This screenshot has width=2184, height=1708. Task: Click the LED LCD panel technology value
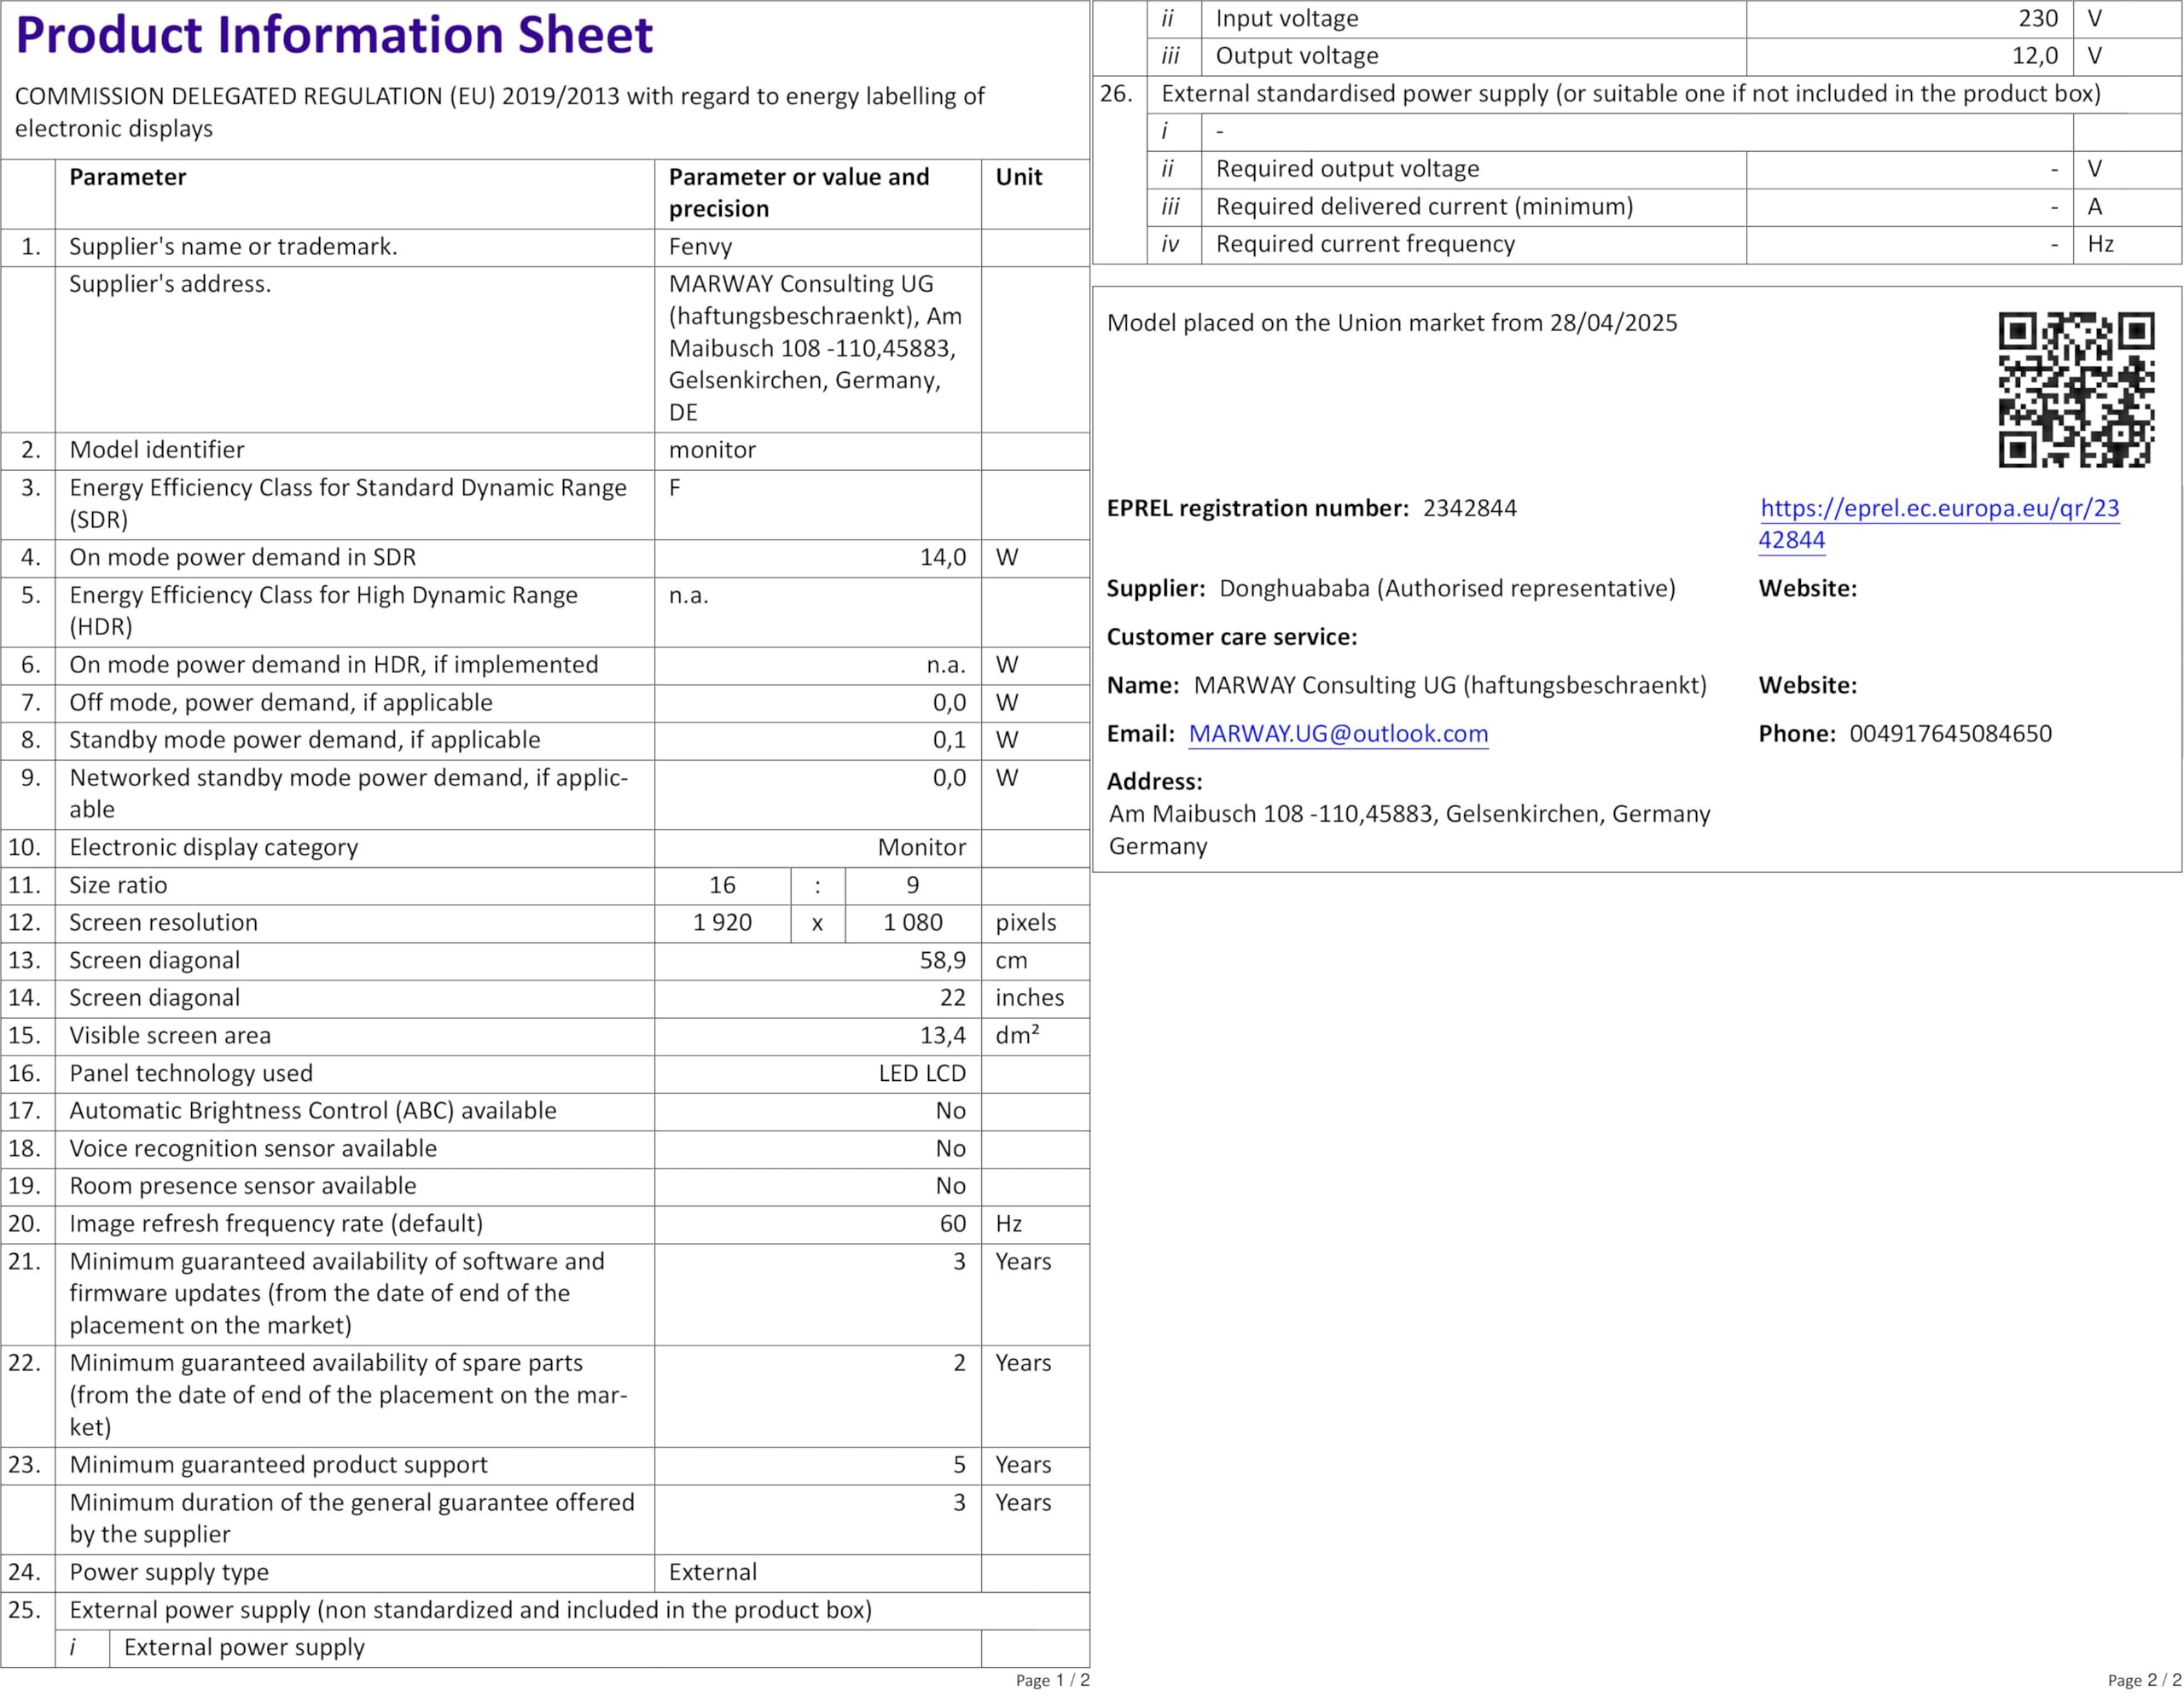(x=921, y=1074)
